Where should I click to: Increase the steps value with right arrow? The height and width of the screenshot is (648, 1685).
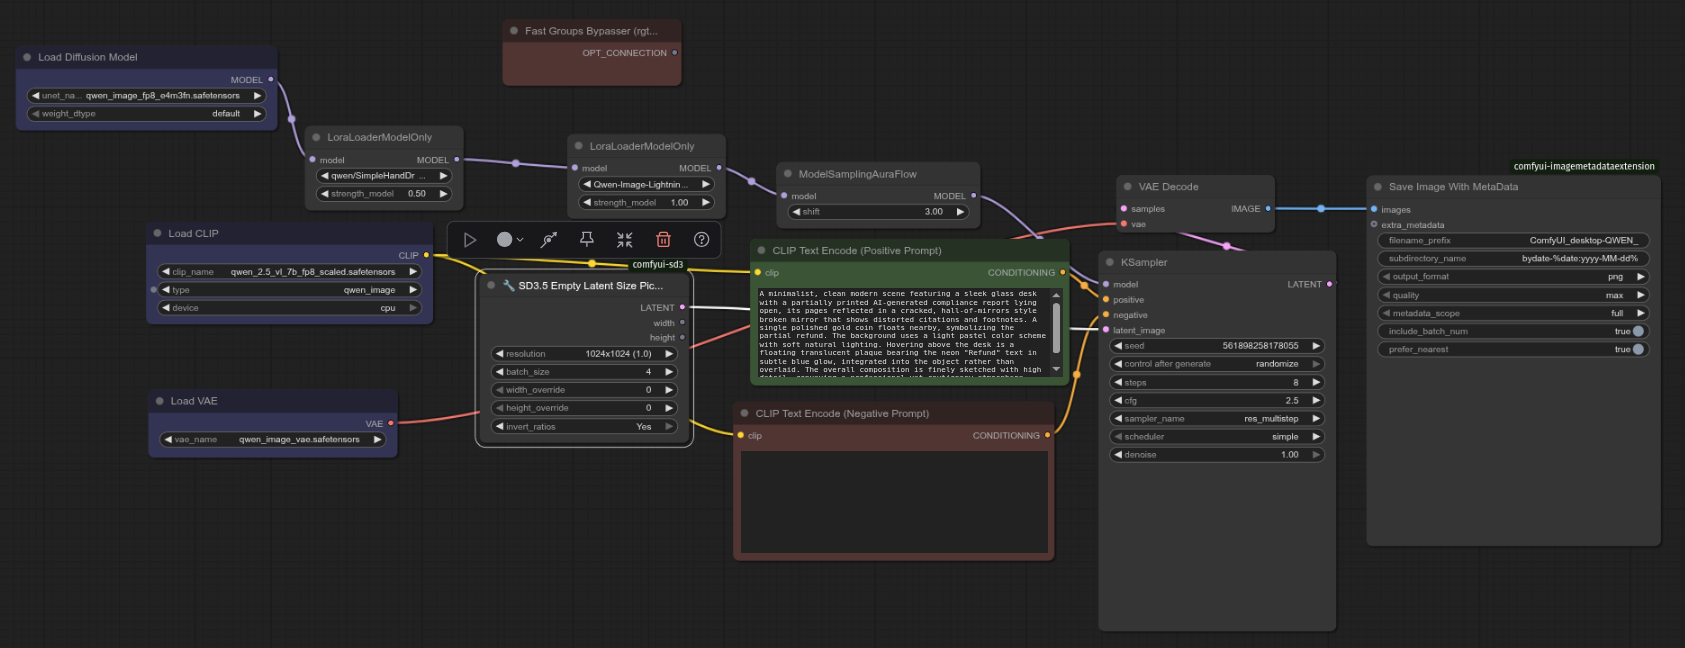coord(1316,383)
